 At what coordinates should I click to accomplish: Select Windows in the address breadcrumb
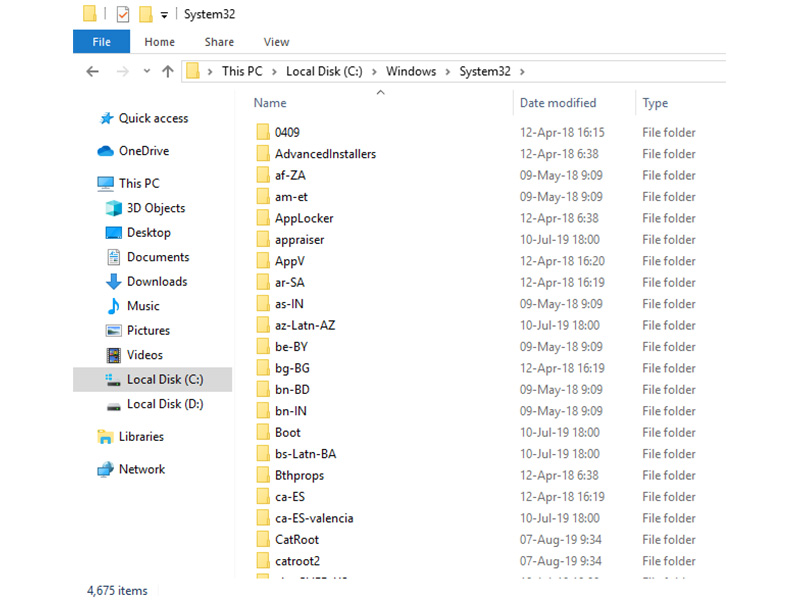pyautogui.click(x=411, y=71)
